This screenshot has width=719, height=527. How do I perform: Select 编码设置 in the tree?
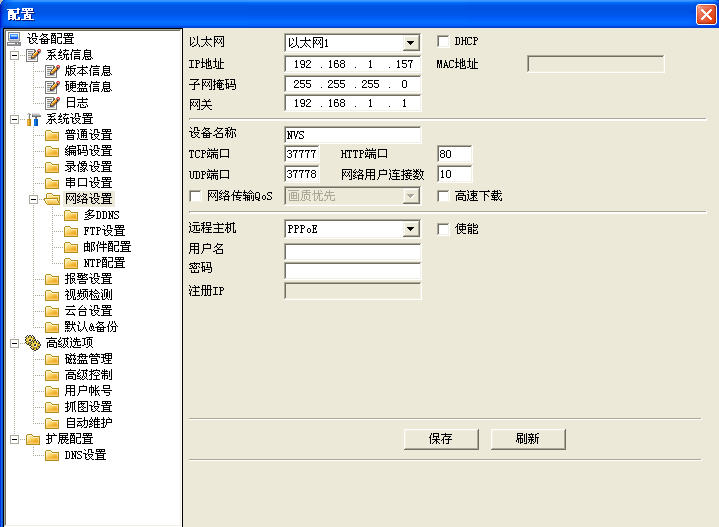pyautogui.click(x=88, y=151)
